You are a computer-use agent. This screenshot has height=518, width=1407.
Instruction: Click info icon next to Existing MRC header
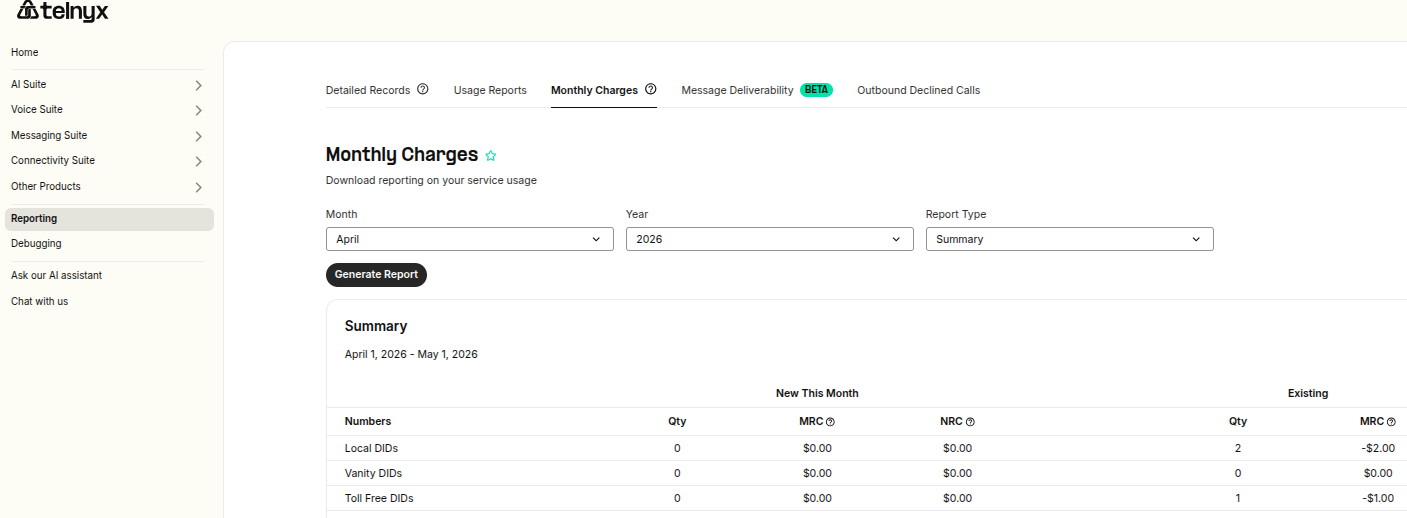coord(1391,422)
